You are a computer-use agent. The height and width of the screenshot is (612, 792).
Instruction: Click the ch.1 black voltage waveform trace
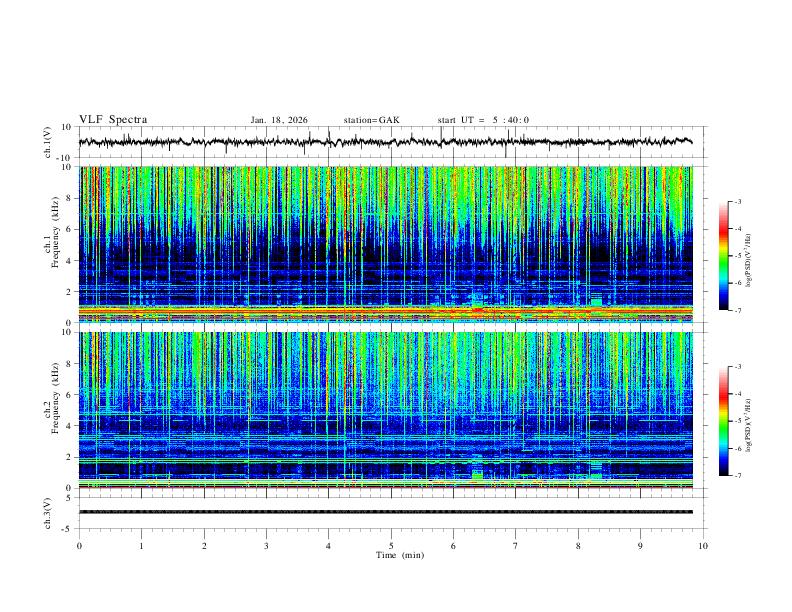[x=385, y=142]
